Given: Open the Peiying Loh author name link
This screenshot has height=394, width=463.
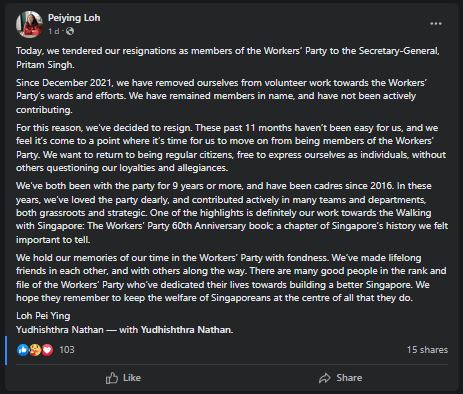Looking at the screenshot, I should point(74,18).
